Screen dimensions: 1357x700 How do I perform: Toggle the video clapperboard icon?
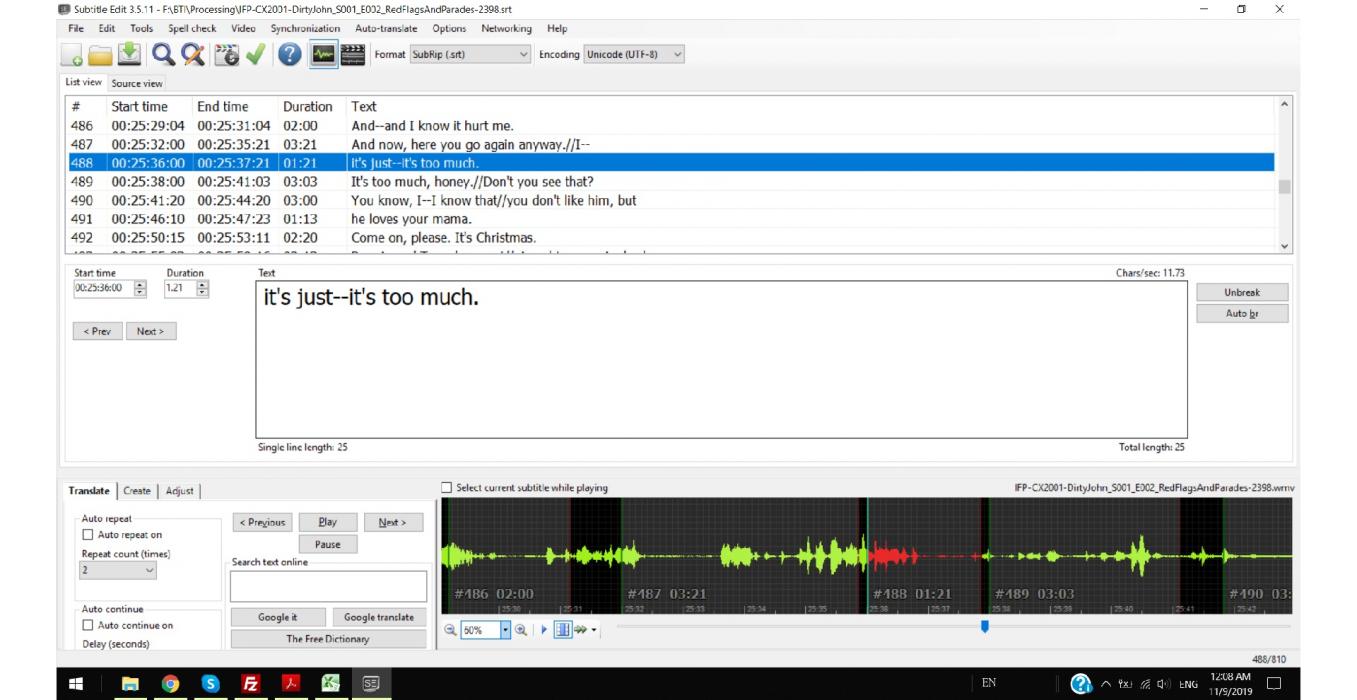pos(352,55)
